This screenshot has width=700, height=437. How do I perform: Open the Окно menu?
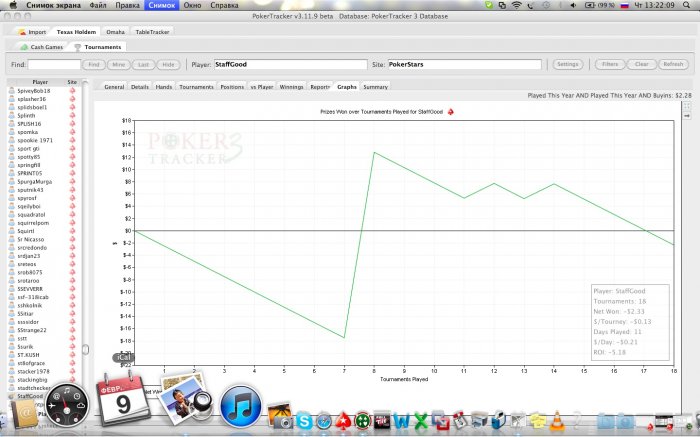(x=192, y=5)
